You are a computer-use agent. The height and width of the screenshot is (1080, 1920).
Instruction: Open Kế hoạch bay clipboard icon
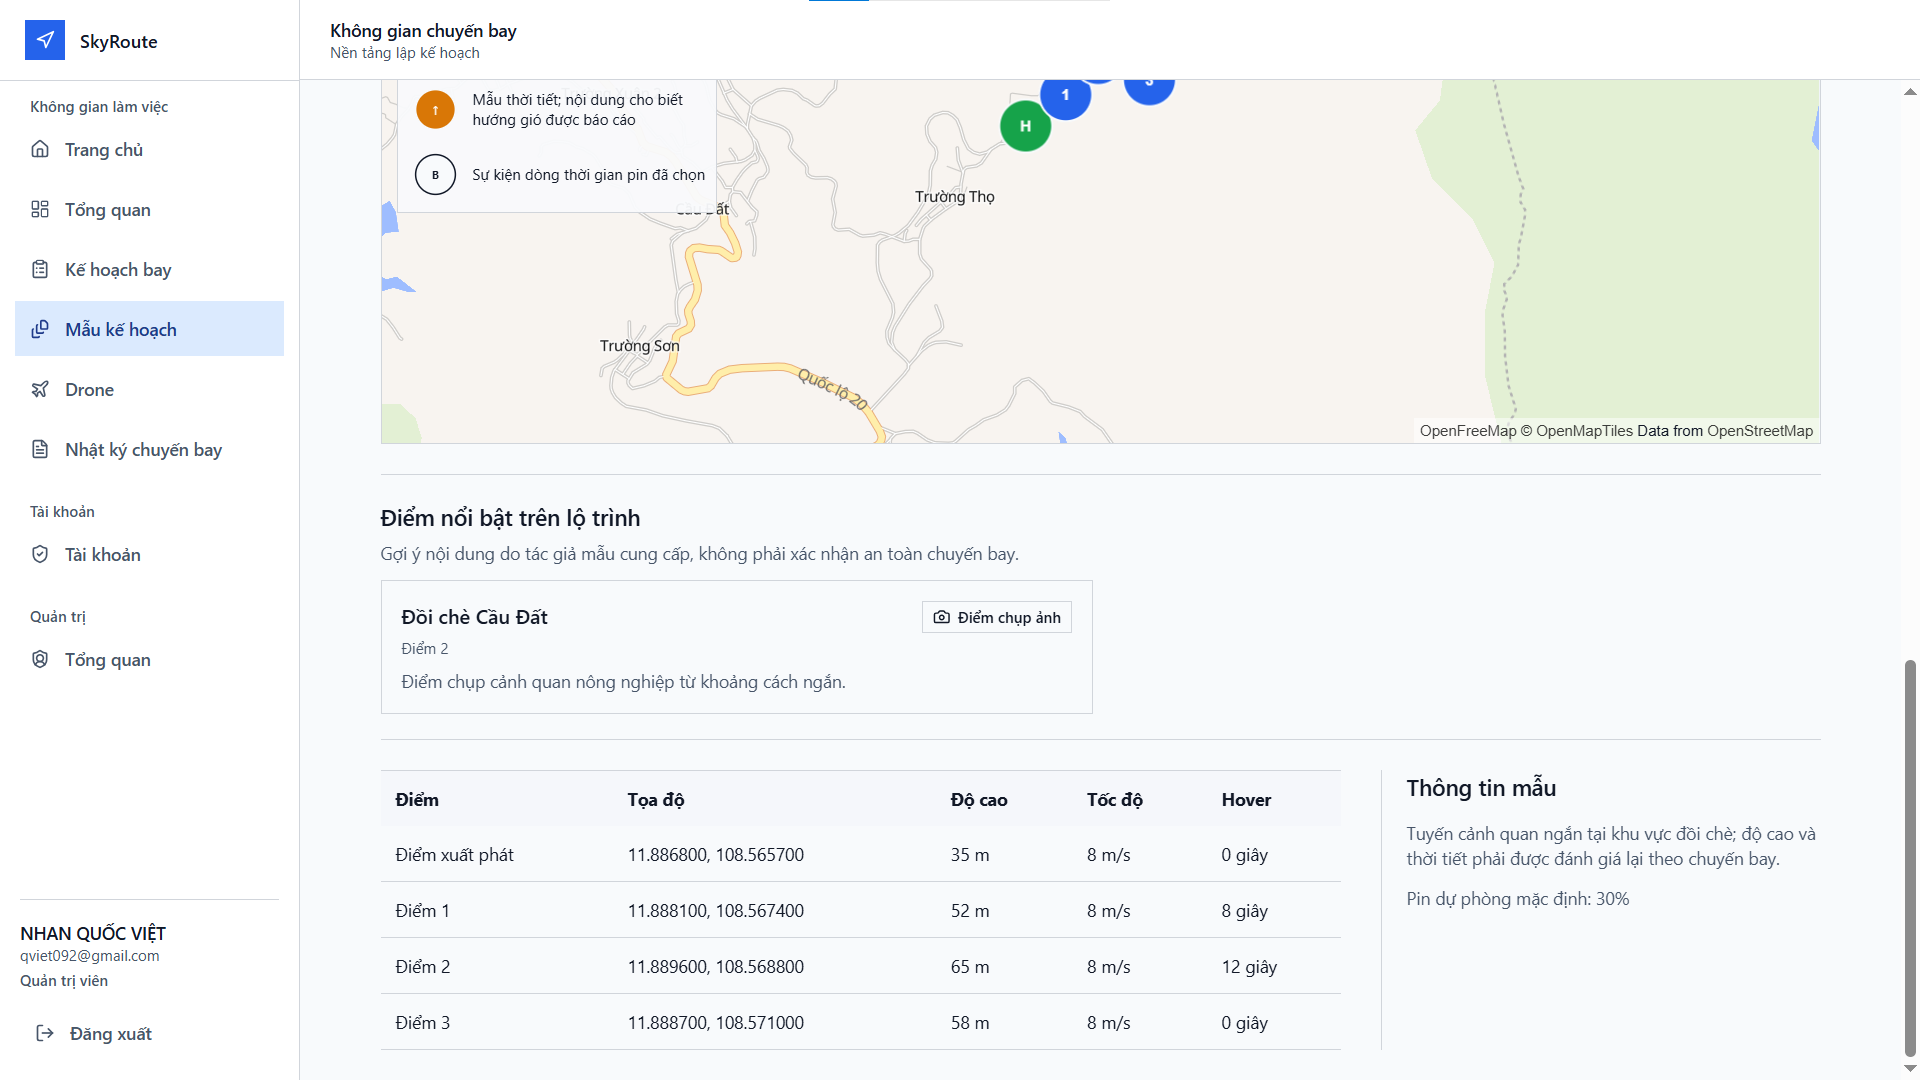tap(40, 269)
